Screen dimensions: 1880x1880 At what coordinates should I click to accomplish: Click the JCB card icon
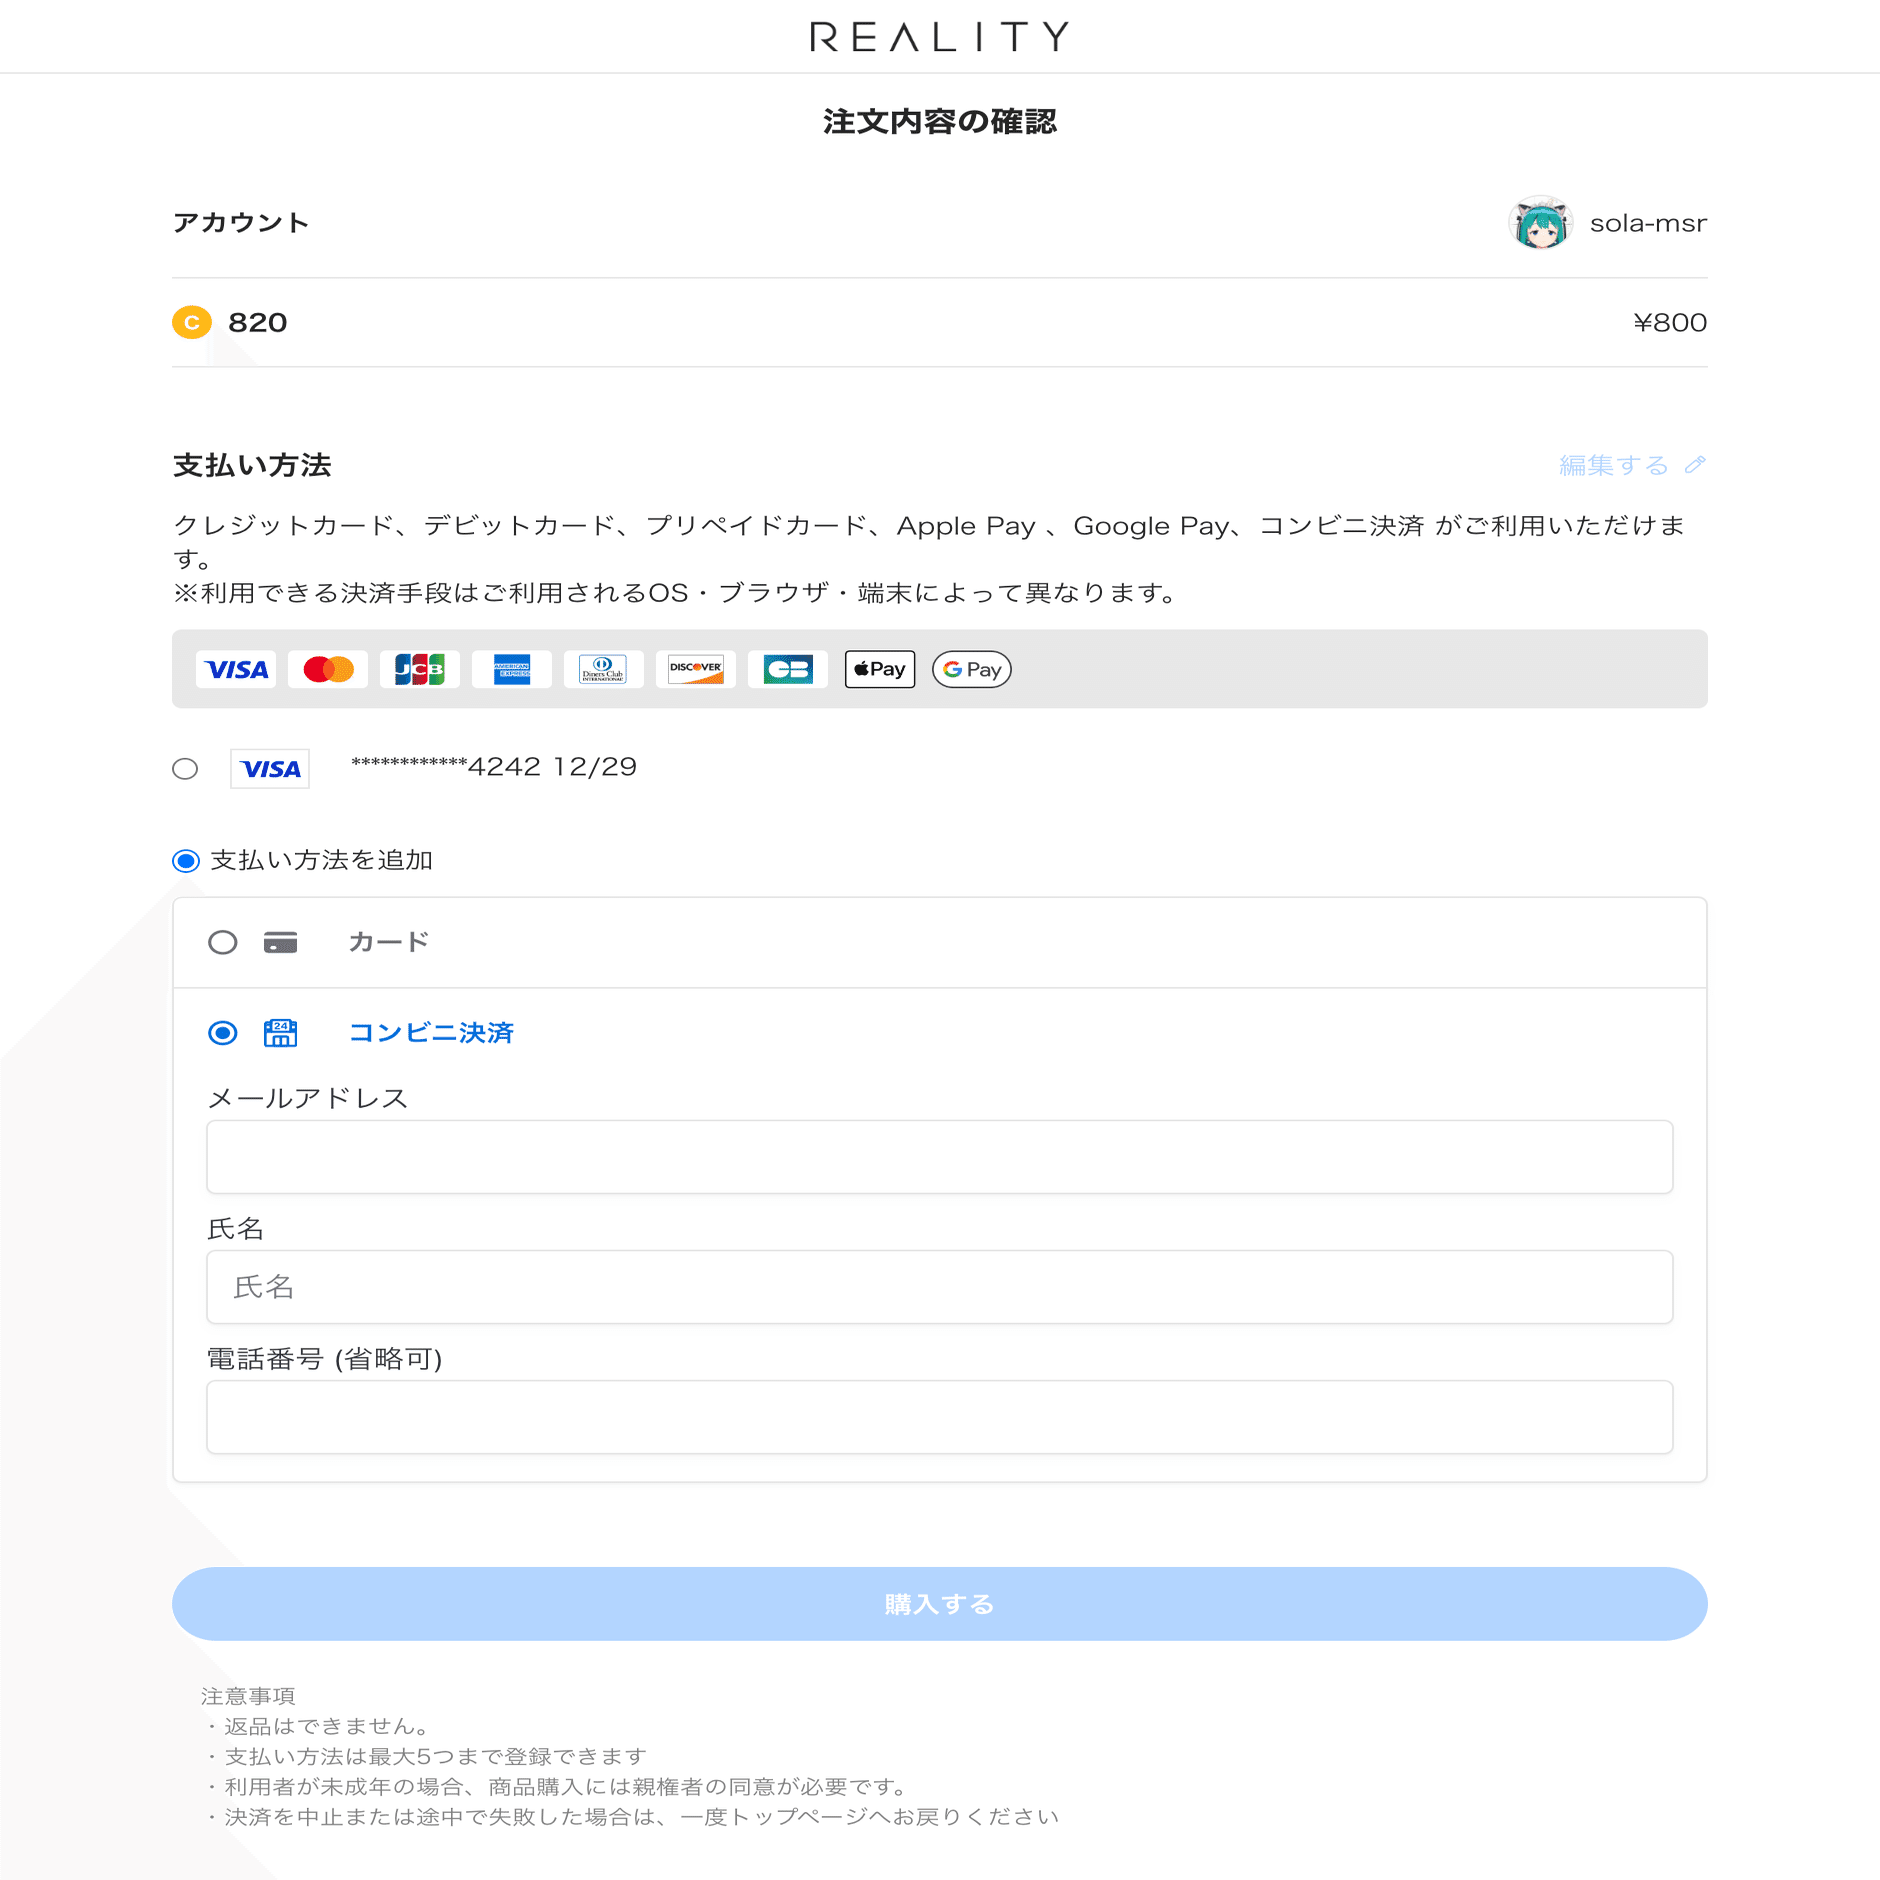tap(420, 669)
